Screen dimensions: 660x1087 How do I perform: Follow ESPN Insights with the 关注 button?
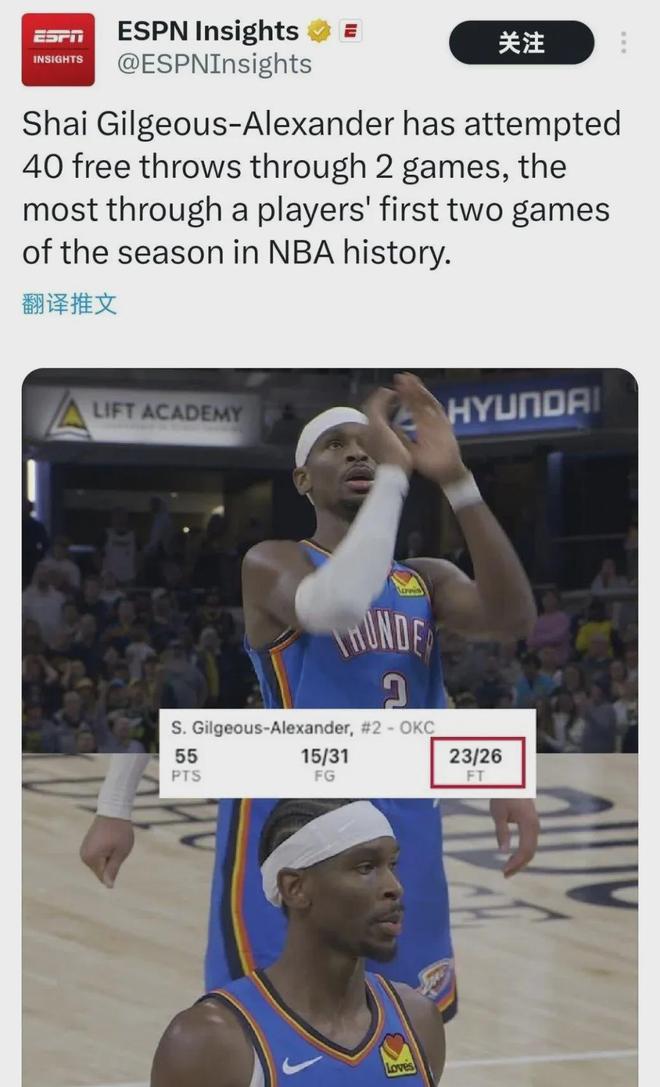[521, 42]
